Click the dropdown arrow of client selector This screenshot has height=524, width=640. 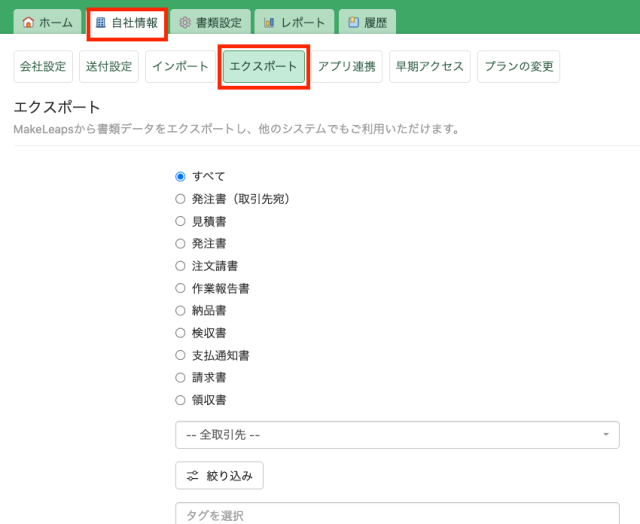tap(606, 435)
